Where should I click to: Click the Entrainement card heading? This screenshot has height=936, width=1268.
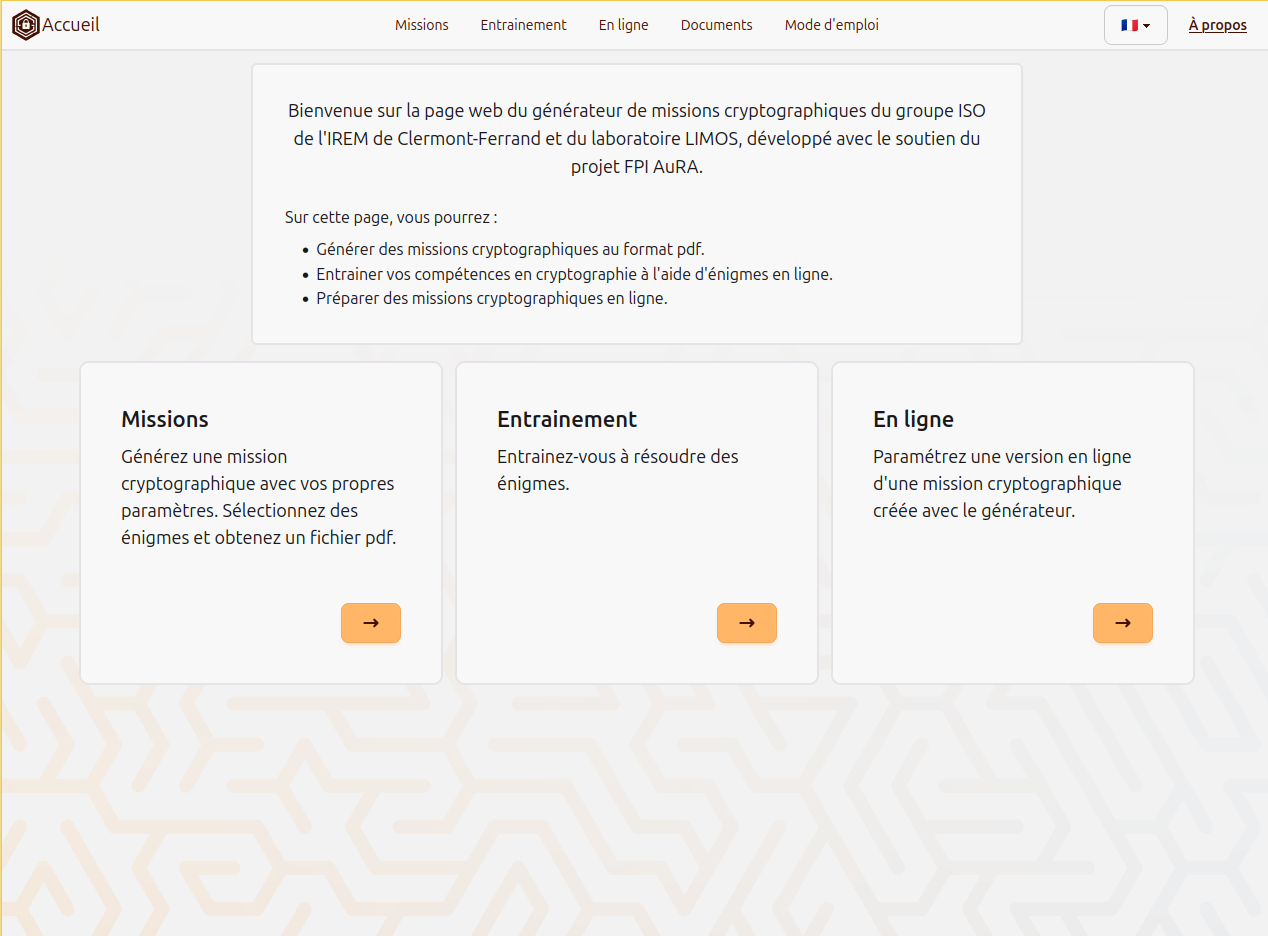point(567,419)
